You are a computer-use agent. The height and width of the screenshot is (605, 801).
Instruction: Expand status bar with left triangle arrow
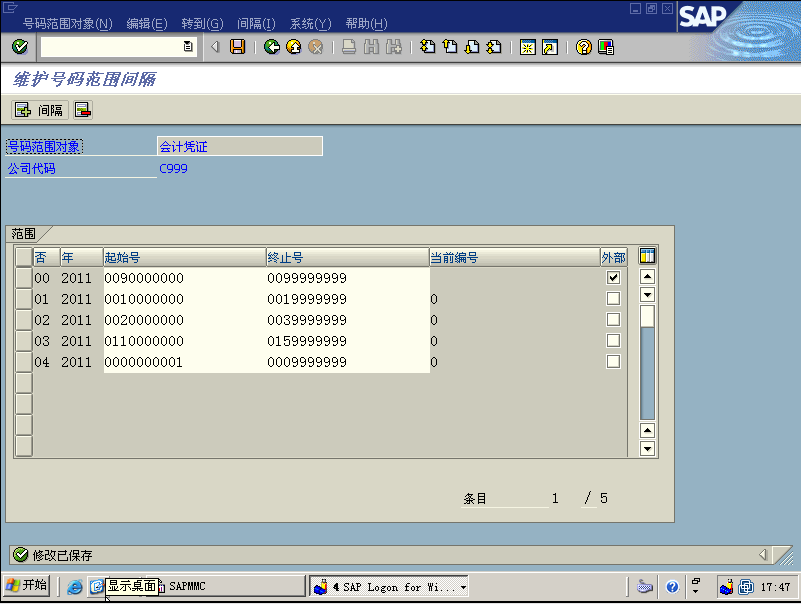[x=762, y=555]
